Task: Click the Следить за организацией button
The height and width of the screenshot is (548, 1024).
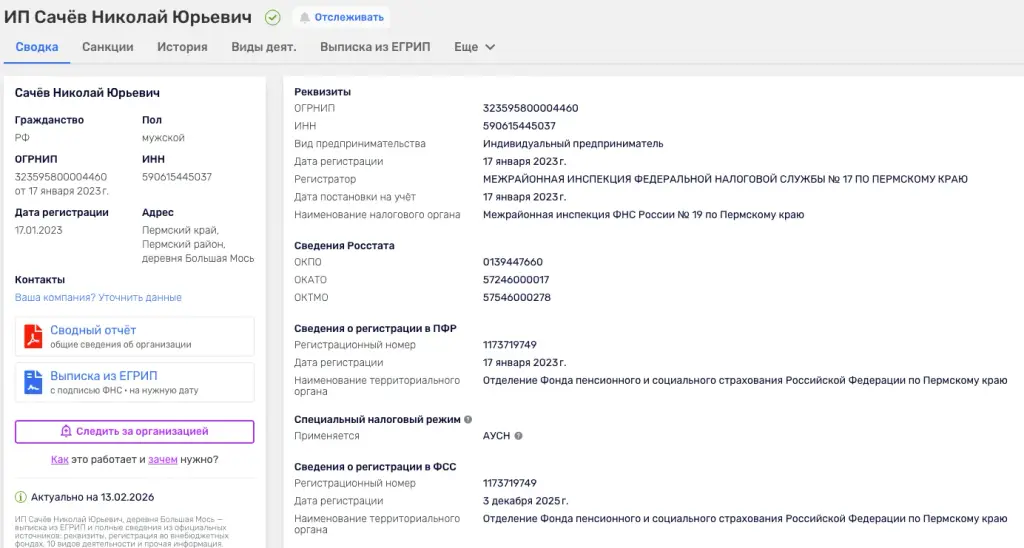Action: coord(135,431)
